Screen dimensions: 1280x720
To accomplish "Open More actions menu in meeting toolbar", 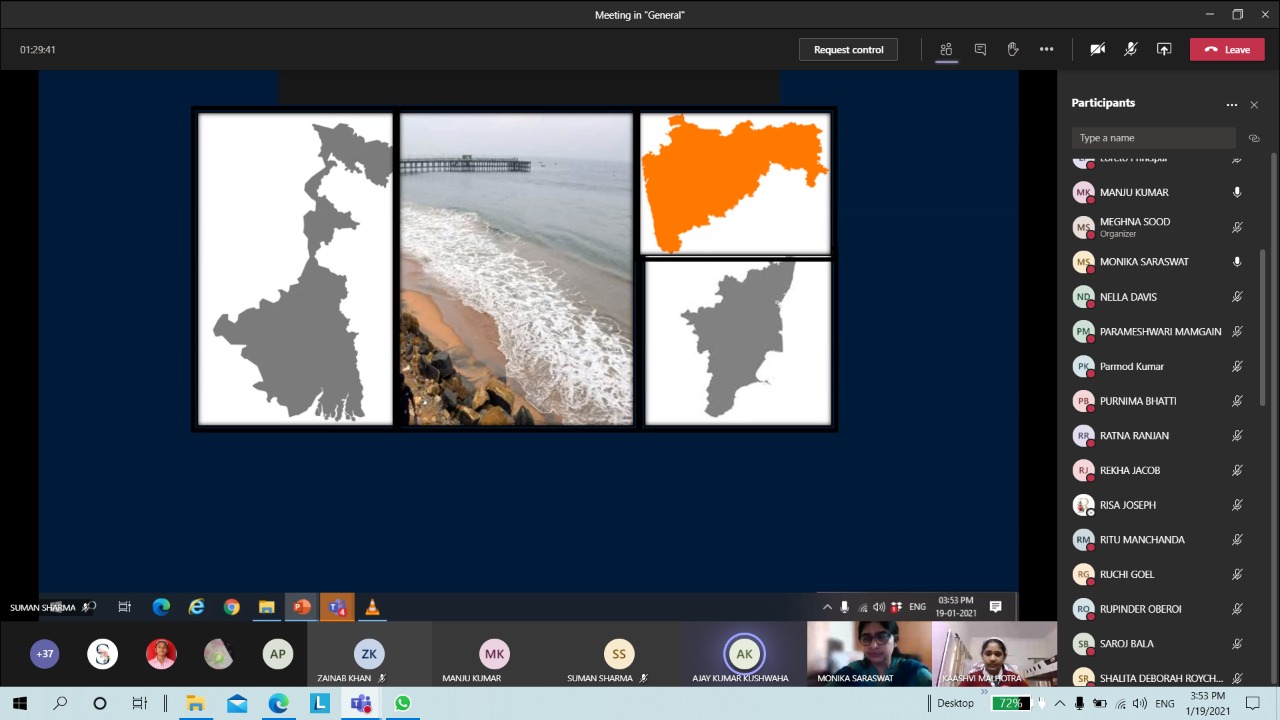I will point(1046,49).
